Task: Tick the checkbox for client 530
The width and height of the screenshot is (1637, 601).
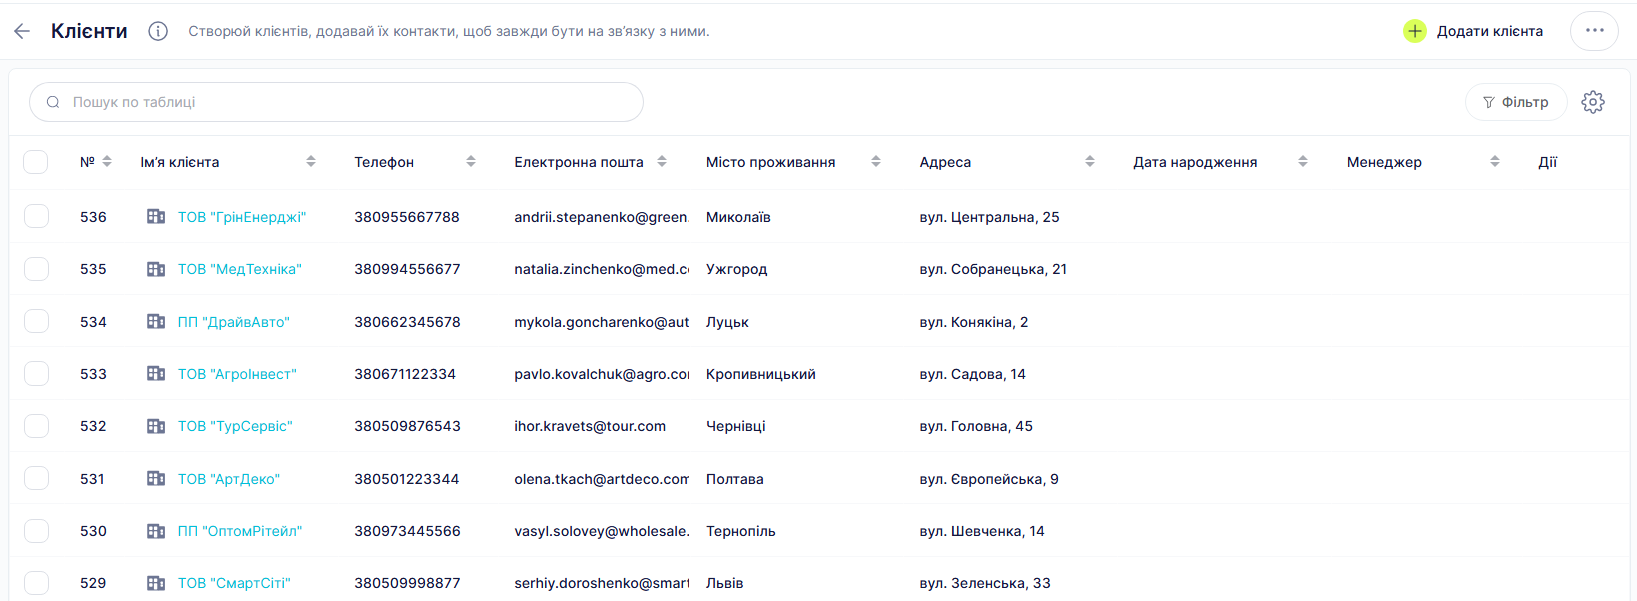Action: pos(36,531)
